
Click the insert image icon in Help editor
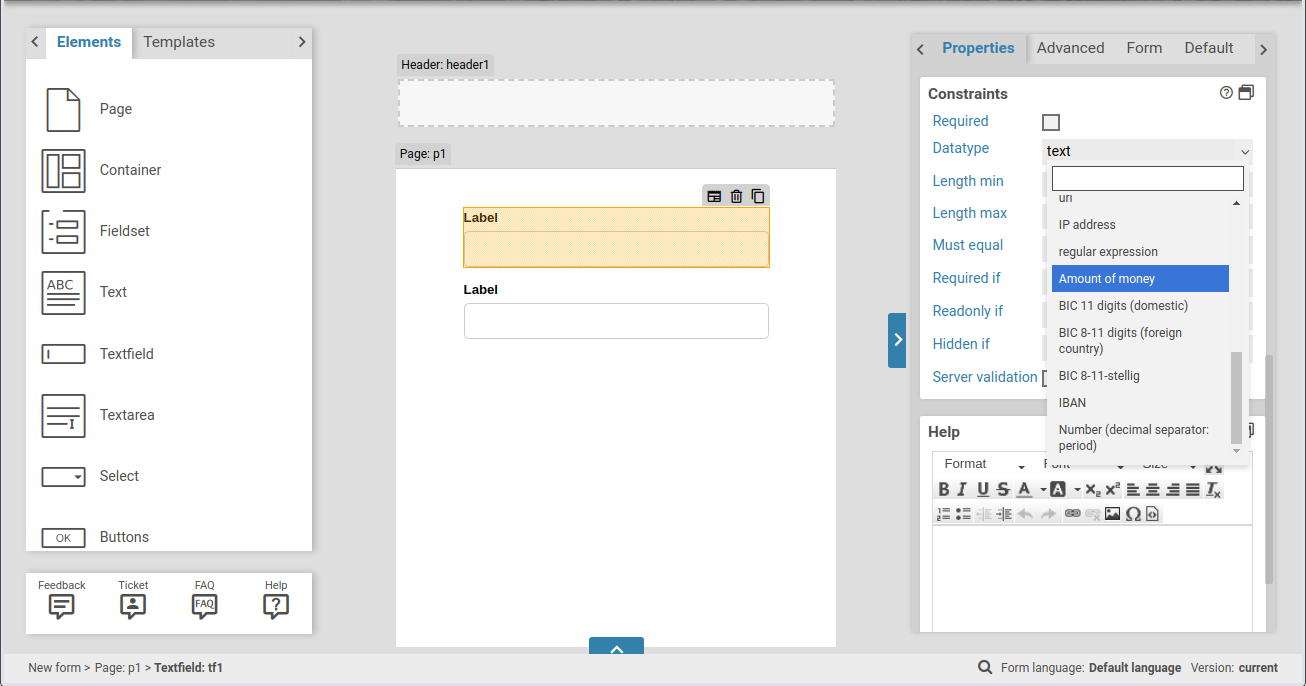(x=1112, y=514)
